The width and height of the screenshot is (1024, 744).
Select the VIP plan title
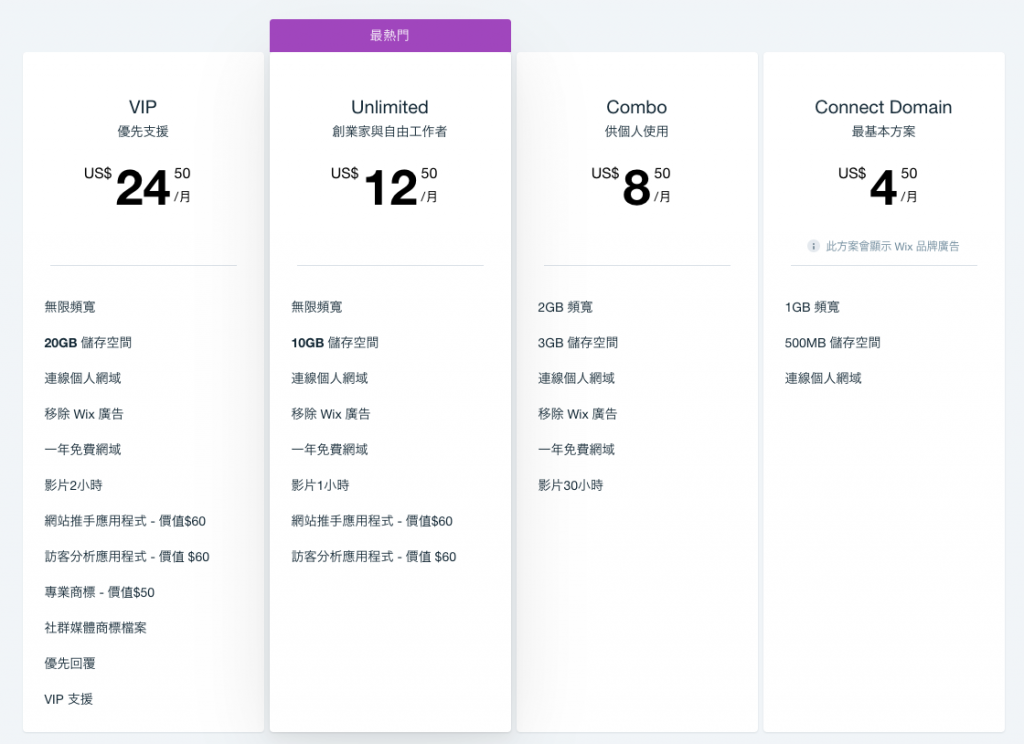pyautogui.click(x=143, y=107)
